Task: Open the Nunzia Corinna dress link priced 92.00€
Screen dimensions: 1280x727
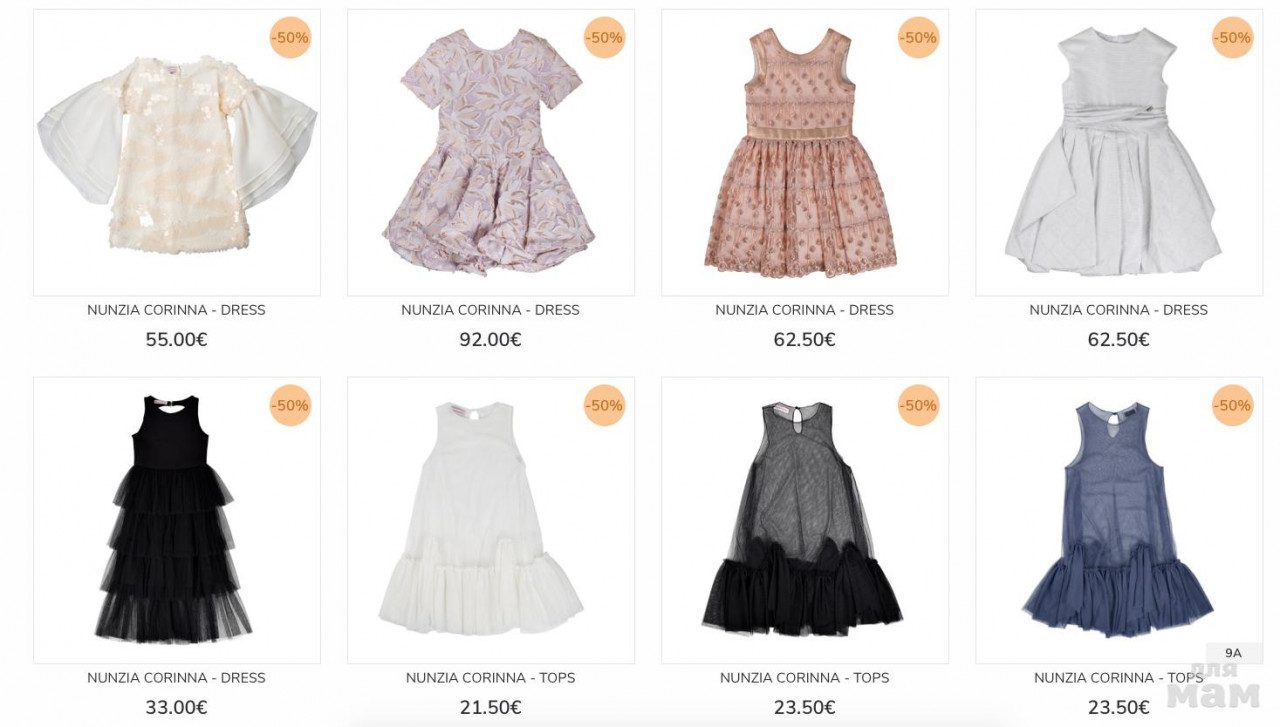Action: click(x=491, y=310)
